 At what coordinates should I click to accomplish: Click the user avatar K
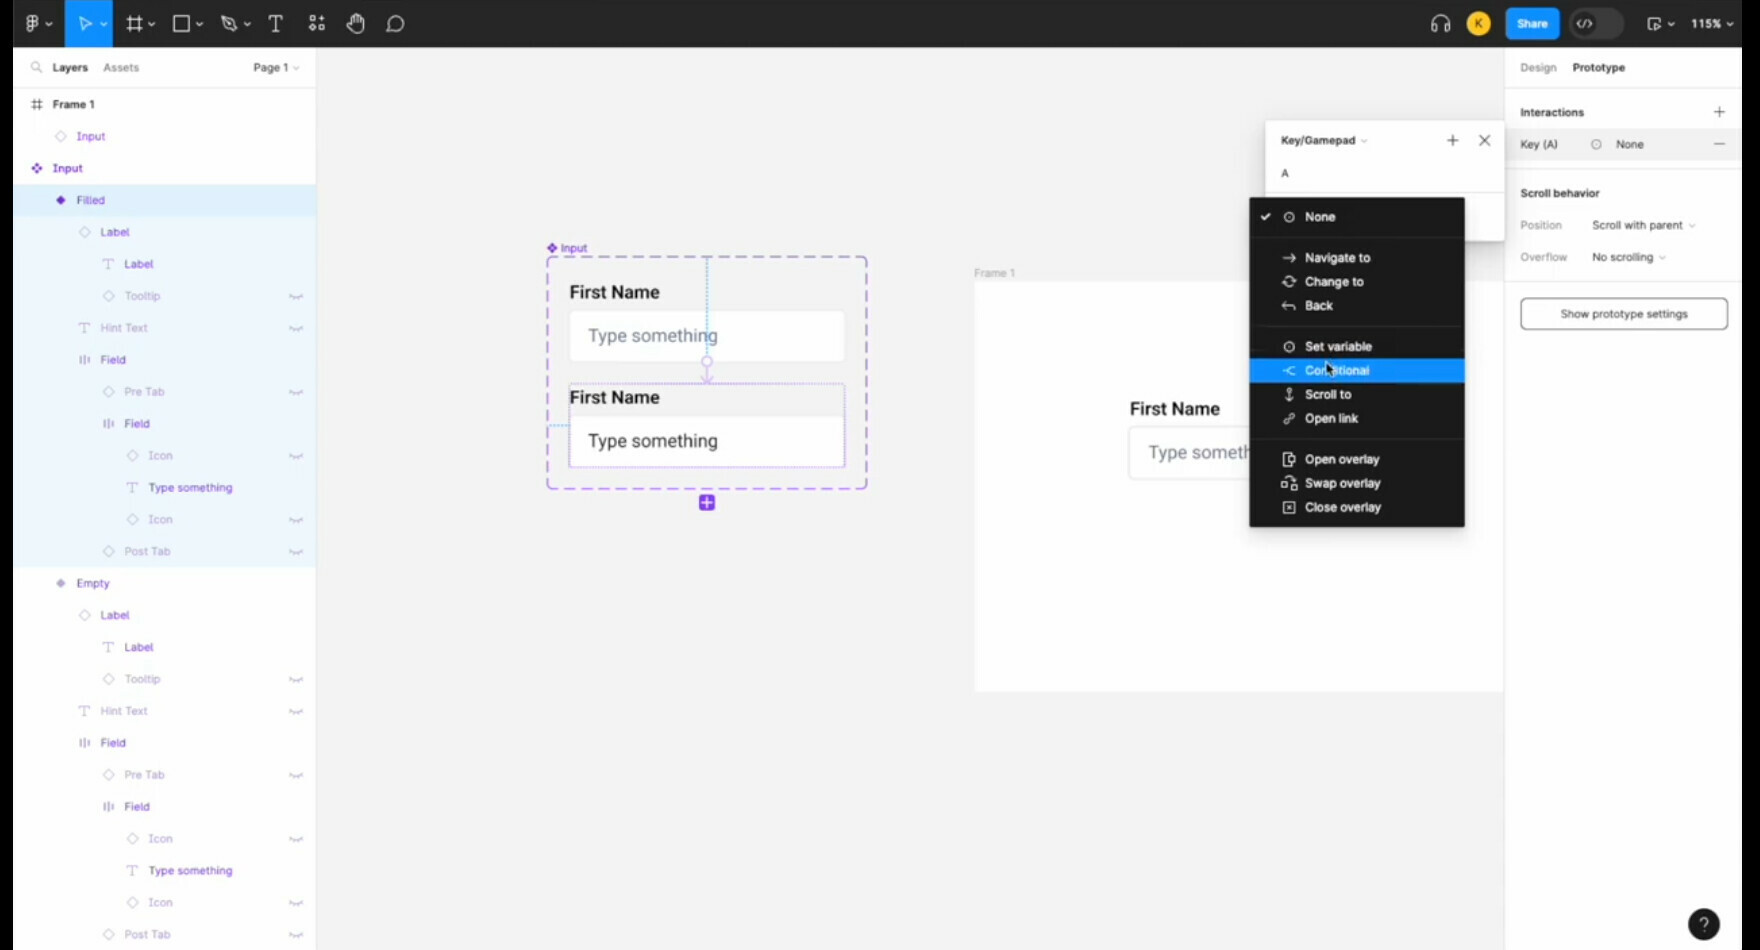click(x=1478, y=23)
